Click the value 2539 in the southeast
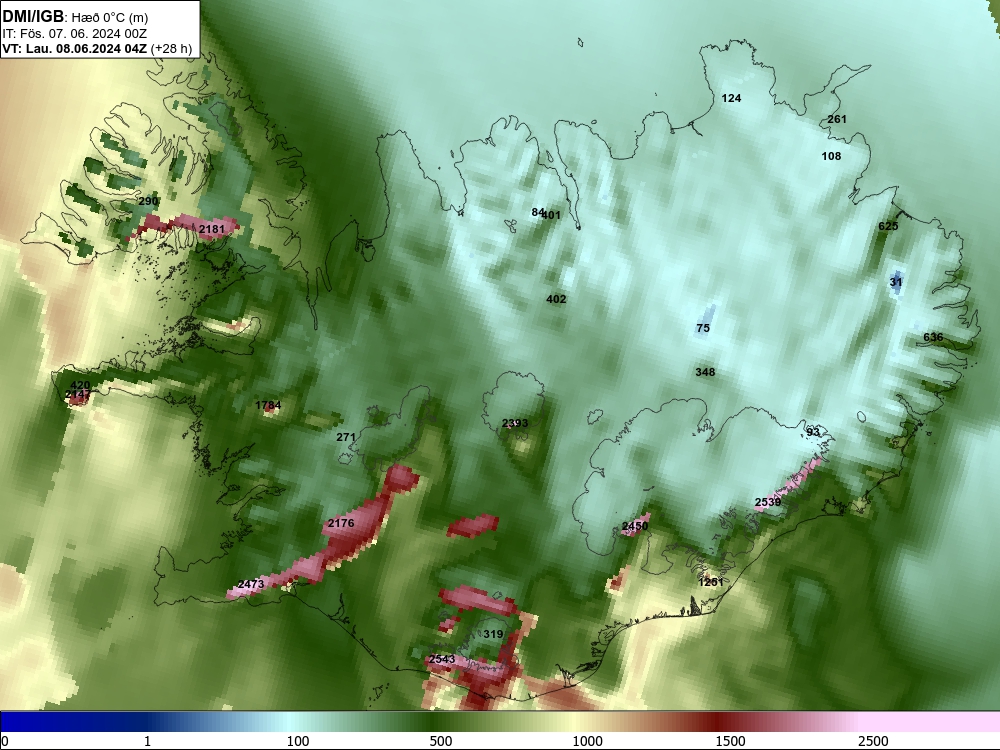Viewport: 1000px width, 750px height. pos(768,502)
